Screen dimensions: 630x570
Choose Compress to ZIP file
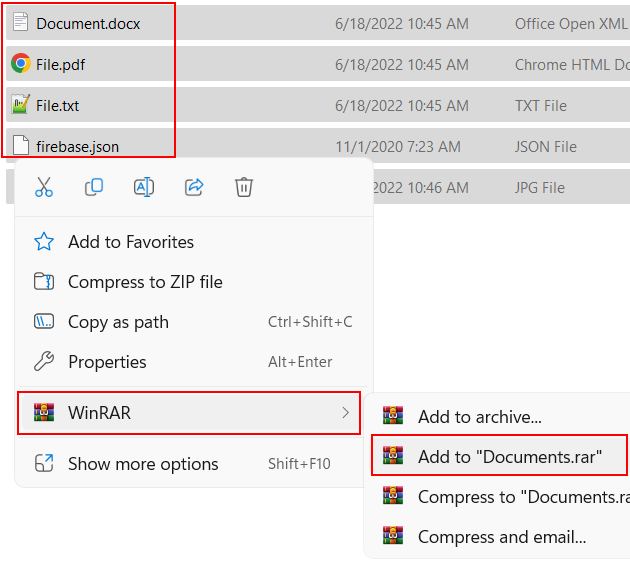coord(145,282)
